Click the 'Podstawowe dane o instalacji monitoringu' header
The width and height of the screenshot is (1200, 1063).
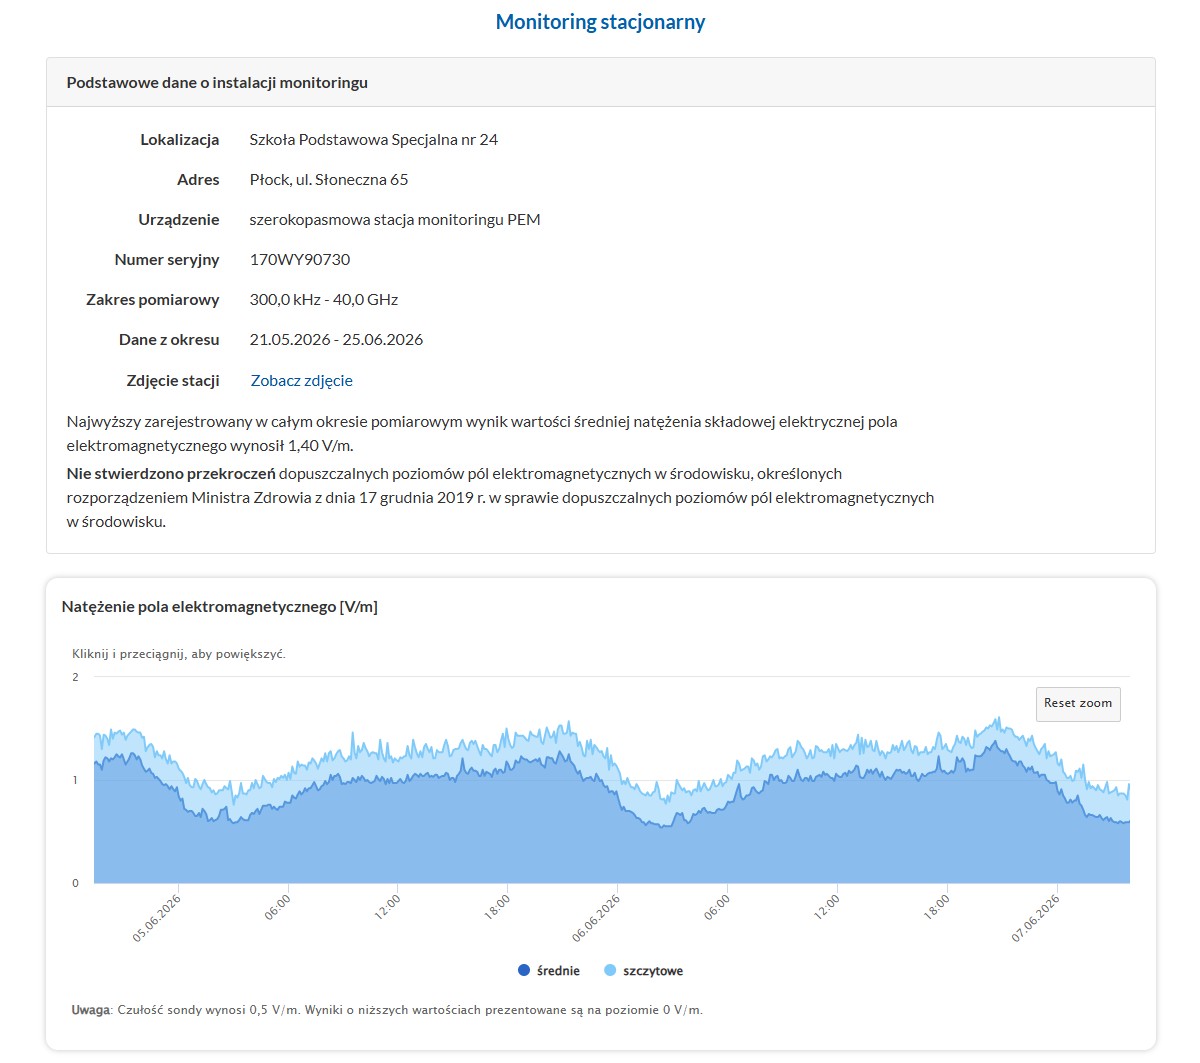[217, 83]
